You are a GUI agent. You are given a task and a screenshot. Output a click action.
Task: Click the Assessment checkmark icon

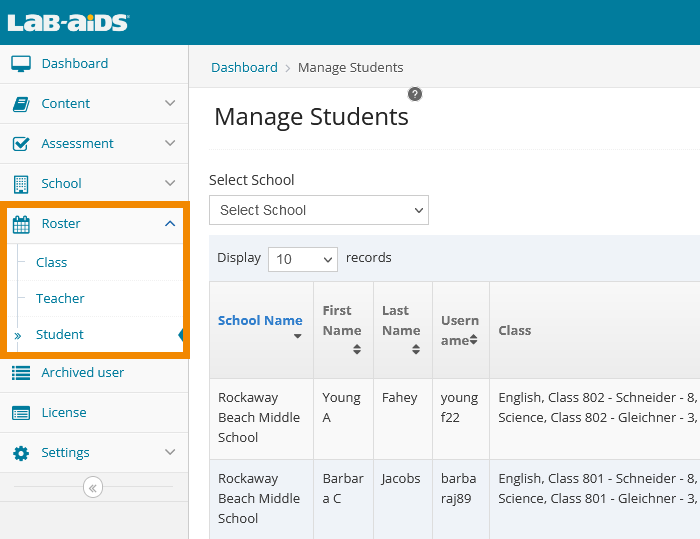click(21, 144)
